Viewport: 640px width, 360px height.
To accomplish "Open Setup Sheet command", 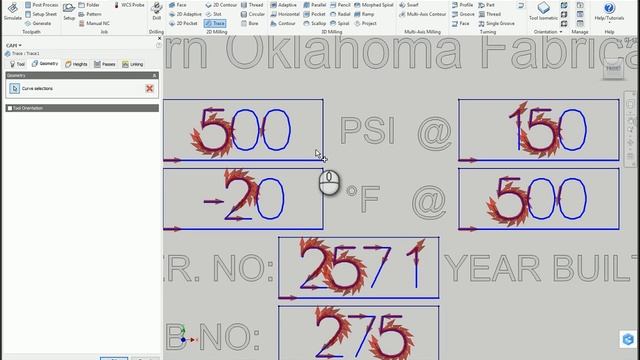I will point(40,14).
